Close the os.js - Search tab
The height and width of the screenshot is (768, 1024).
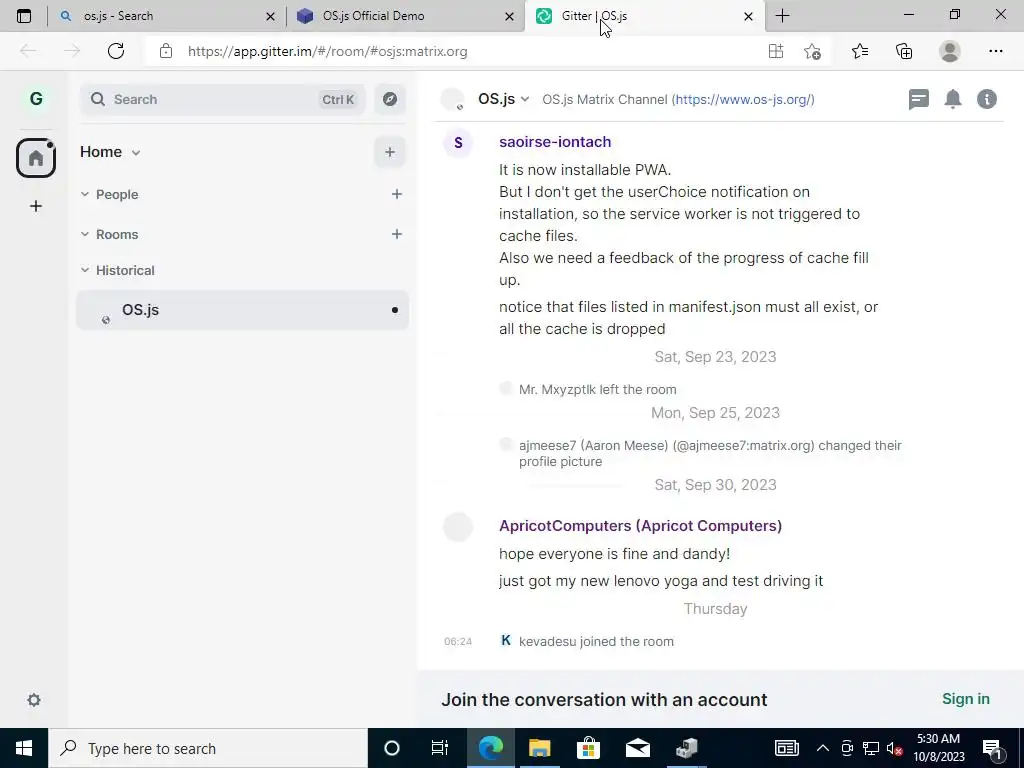[x=270, y=16]
